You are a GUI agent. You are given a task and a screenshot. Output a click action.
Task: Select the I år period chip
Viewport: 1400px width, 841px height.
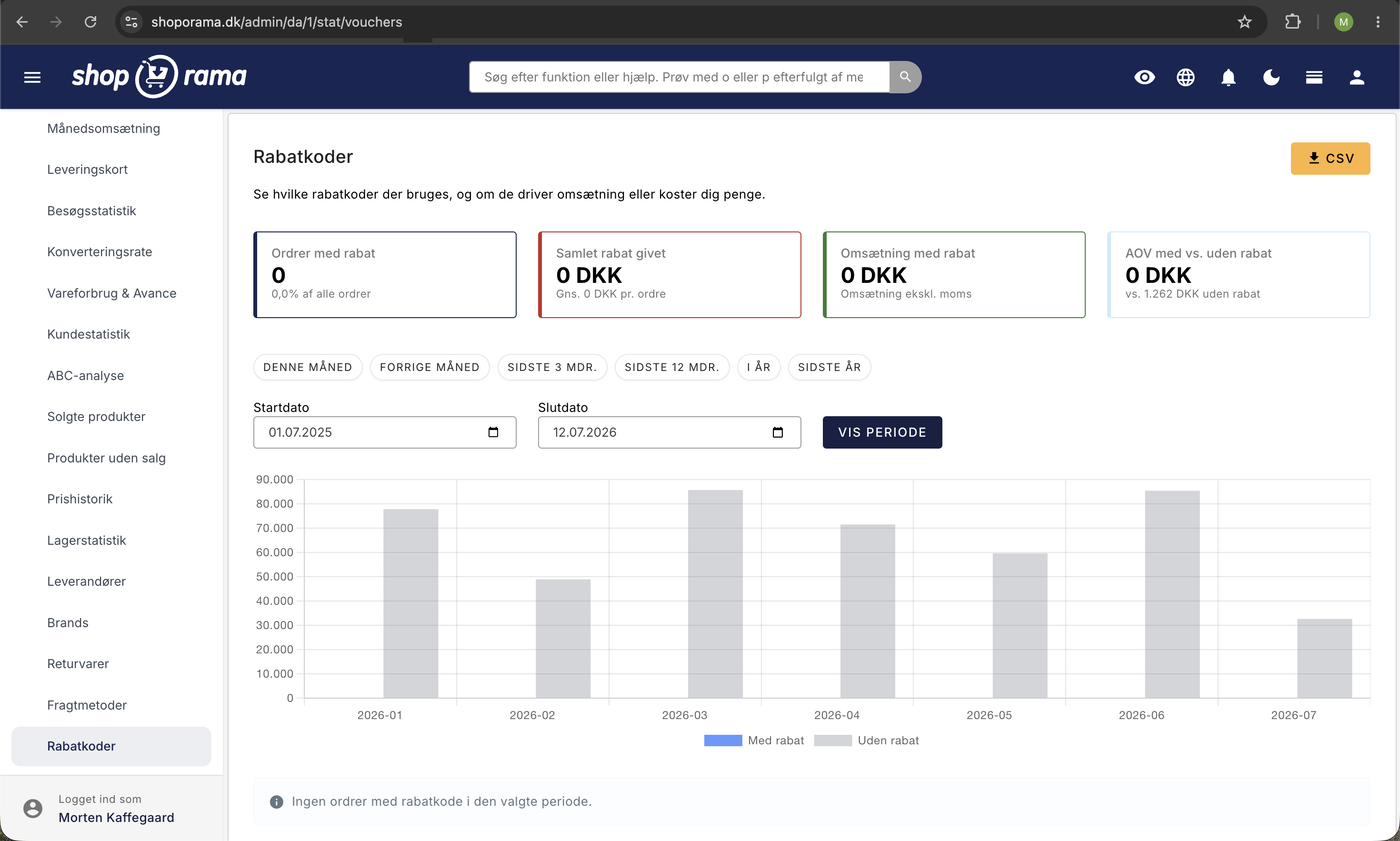pyautogui.click(x=759, y=367)
